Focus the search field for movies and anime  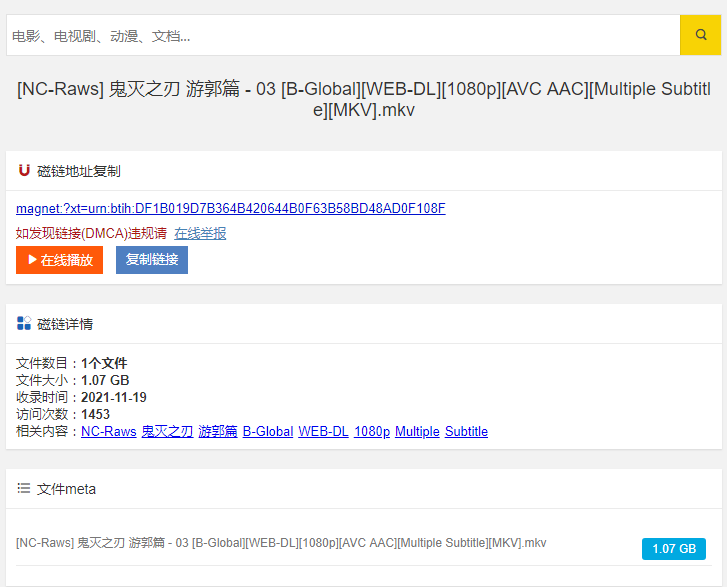(x=343, y=35)
